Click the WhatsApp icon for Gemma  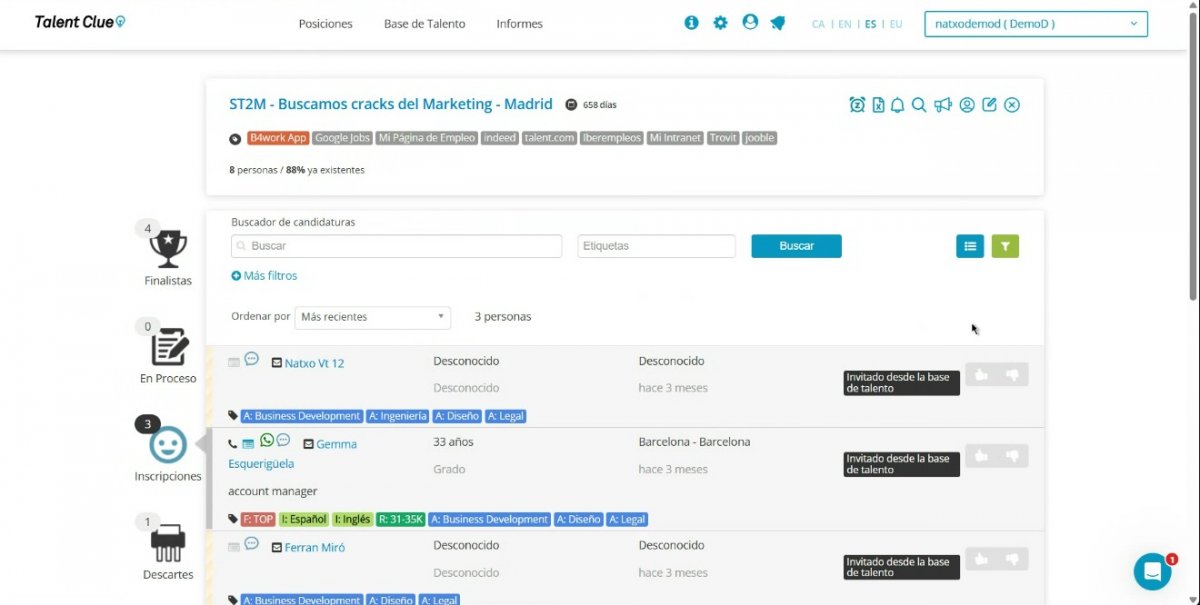point(267,441)
